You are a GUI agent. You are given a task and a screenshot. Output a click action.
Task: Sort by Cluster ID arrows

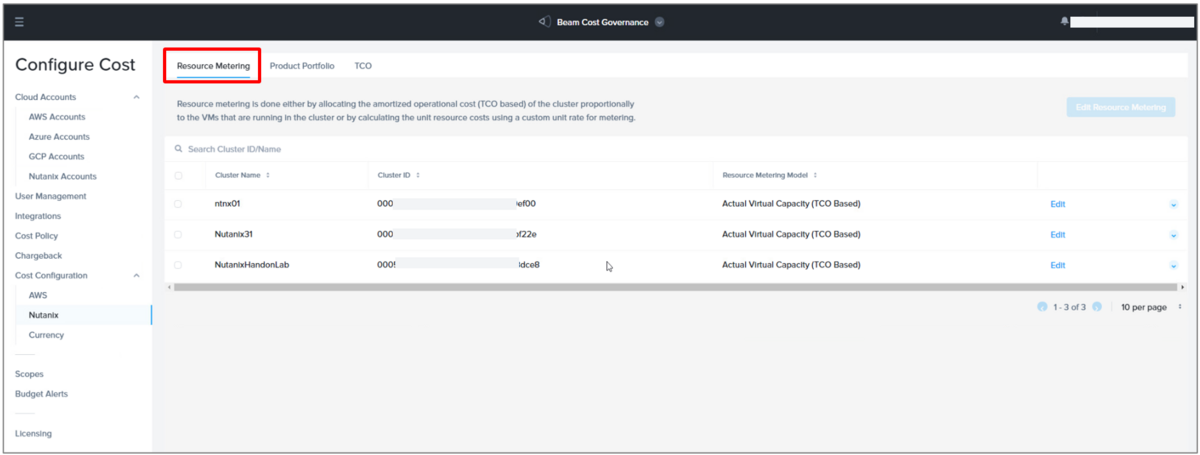(x=417, y=175)
